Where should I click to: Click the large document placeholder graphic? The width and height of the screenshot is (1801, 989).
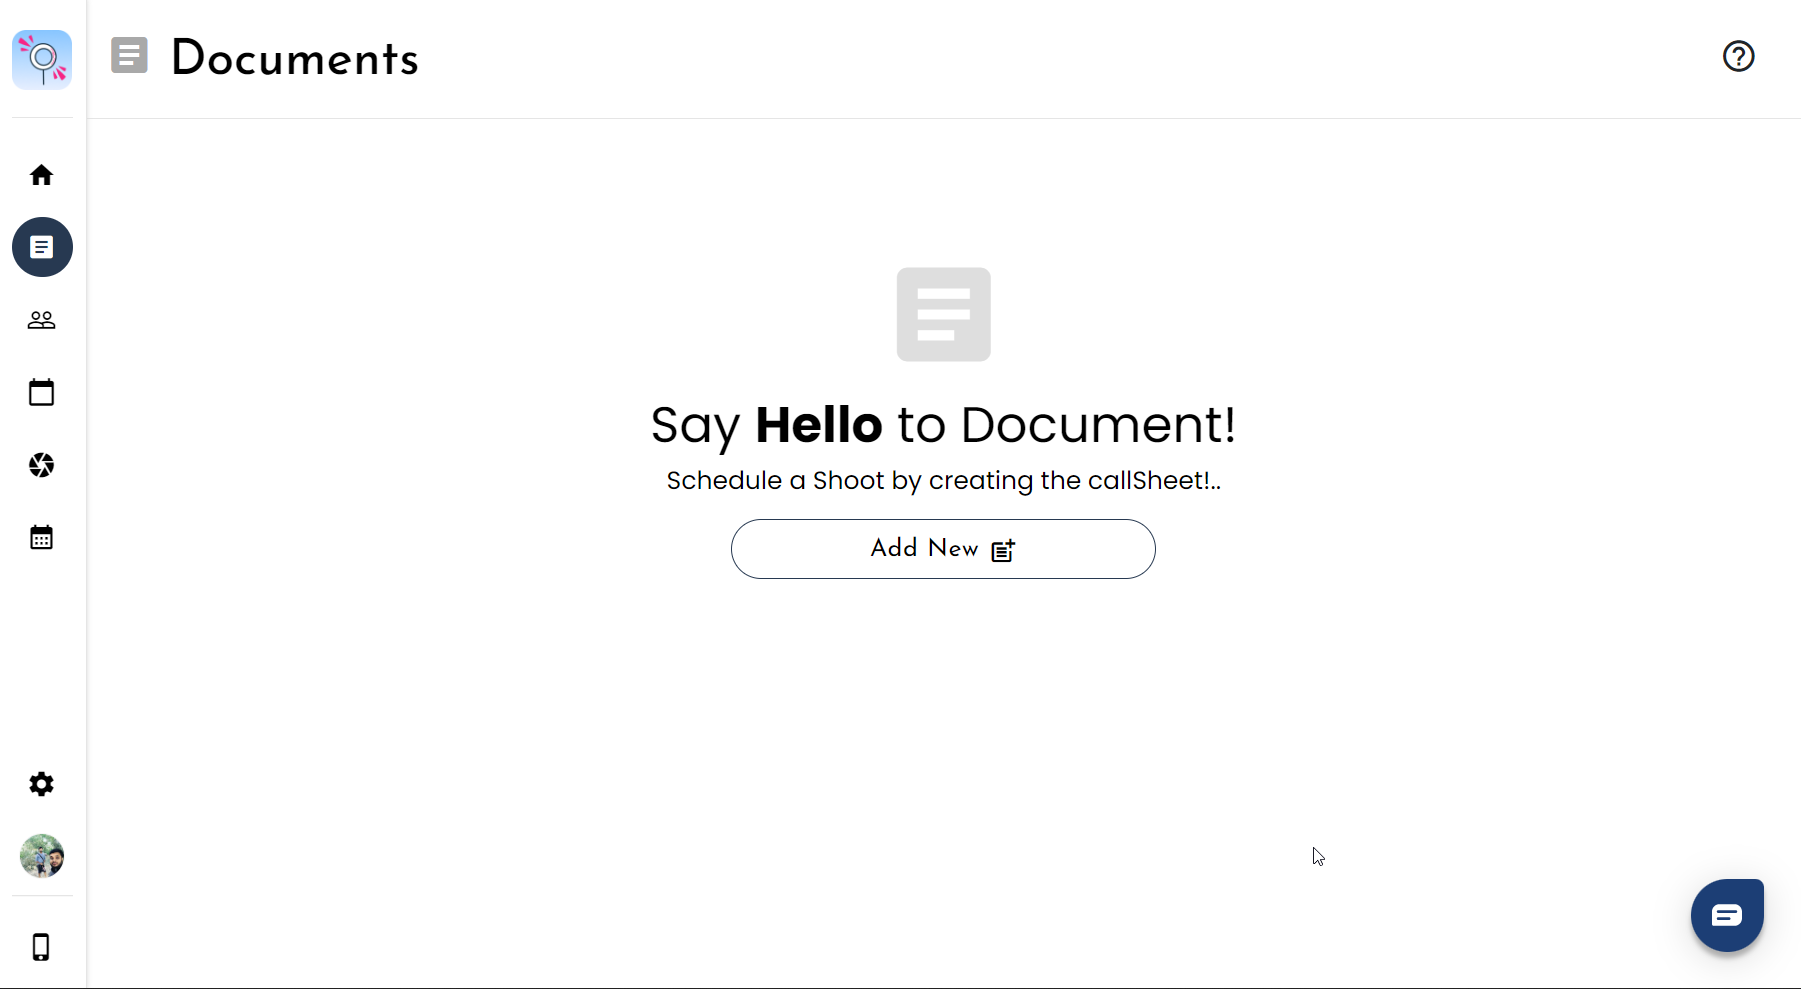(x=942, y=314)
